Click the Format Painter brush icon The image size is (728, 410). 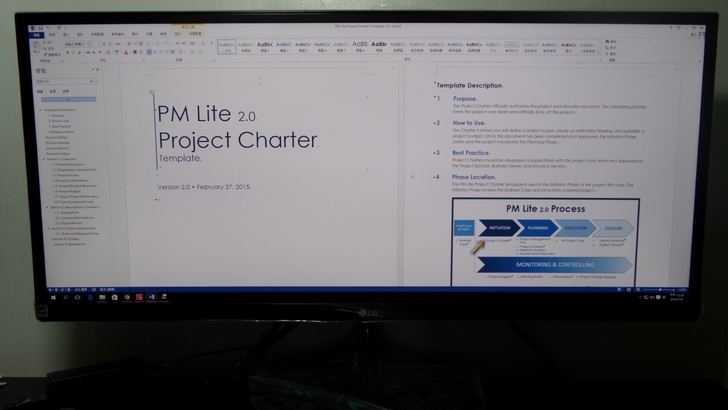(45, 54)
